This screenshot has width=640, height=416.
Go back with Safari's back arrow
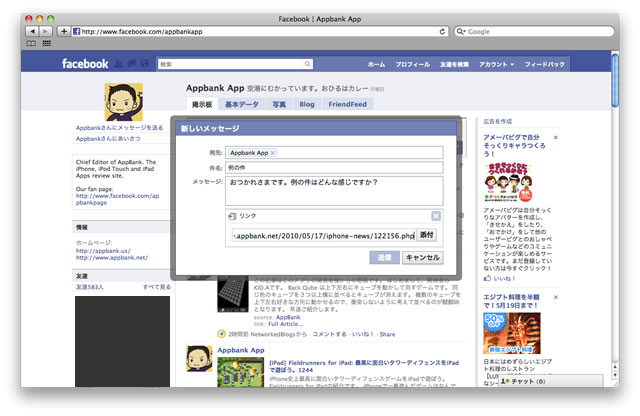click(32, 31)
